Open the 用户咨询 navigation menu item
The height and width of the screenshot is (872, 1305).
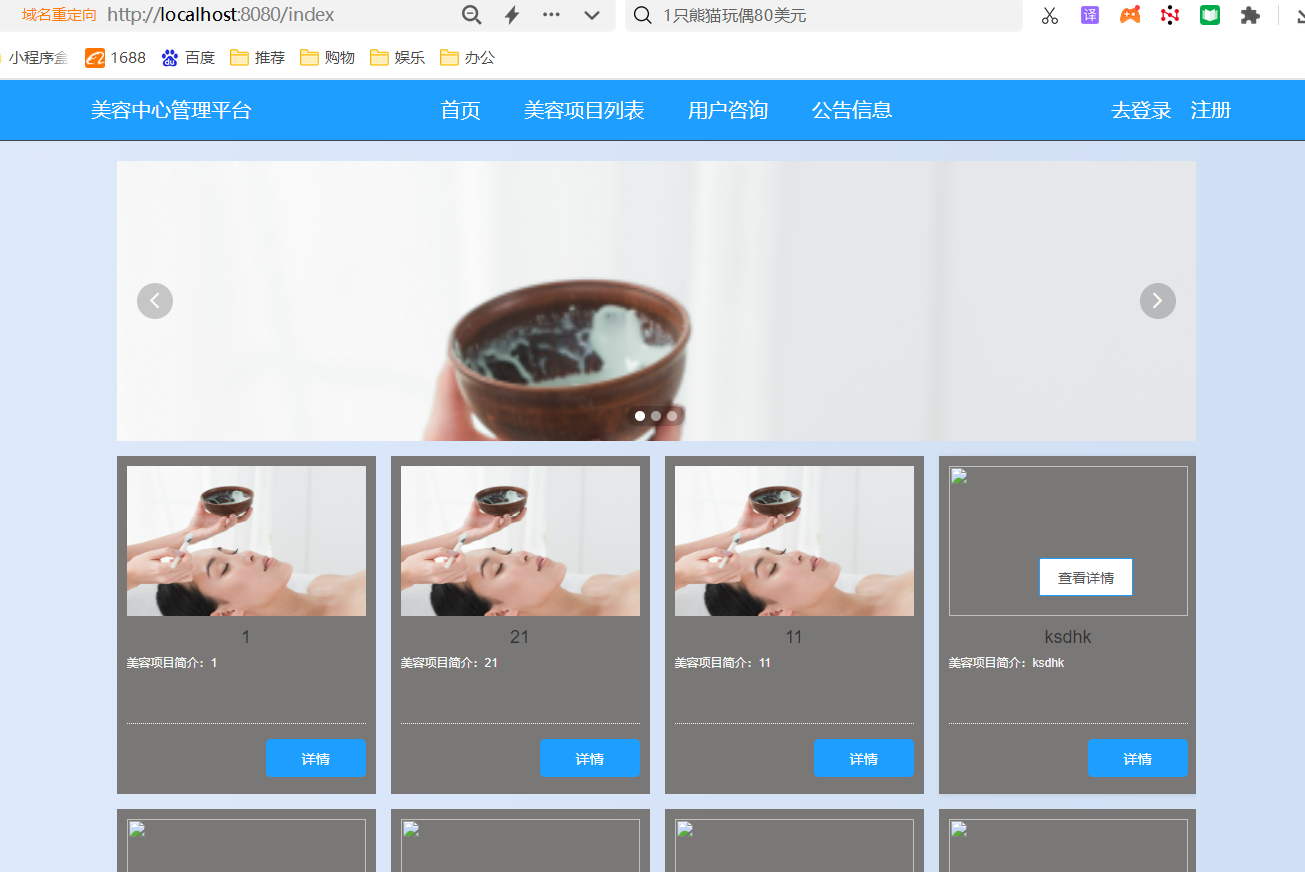(728, 110)
